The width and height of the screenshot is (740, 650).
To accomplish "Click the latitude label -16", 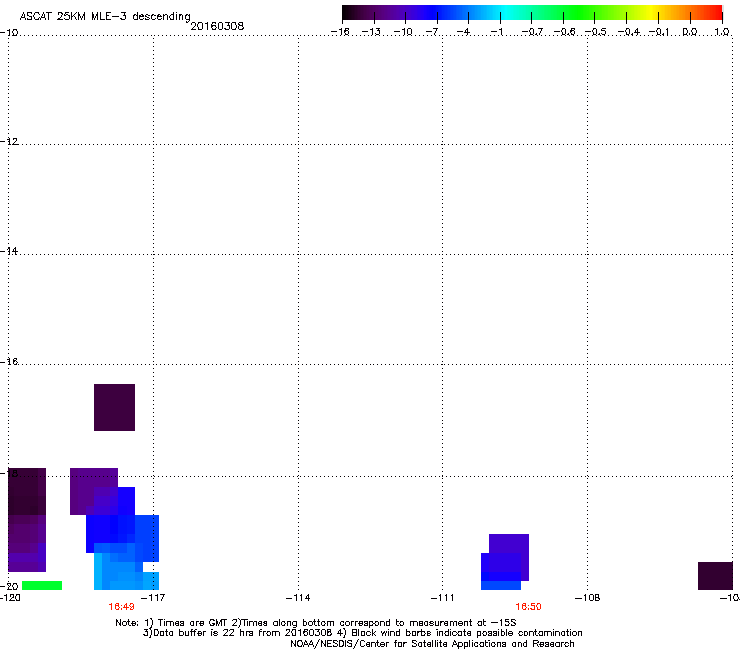I will coord(9,362).
